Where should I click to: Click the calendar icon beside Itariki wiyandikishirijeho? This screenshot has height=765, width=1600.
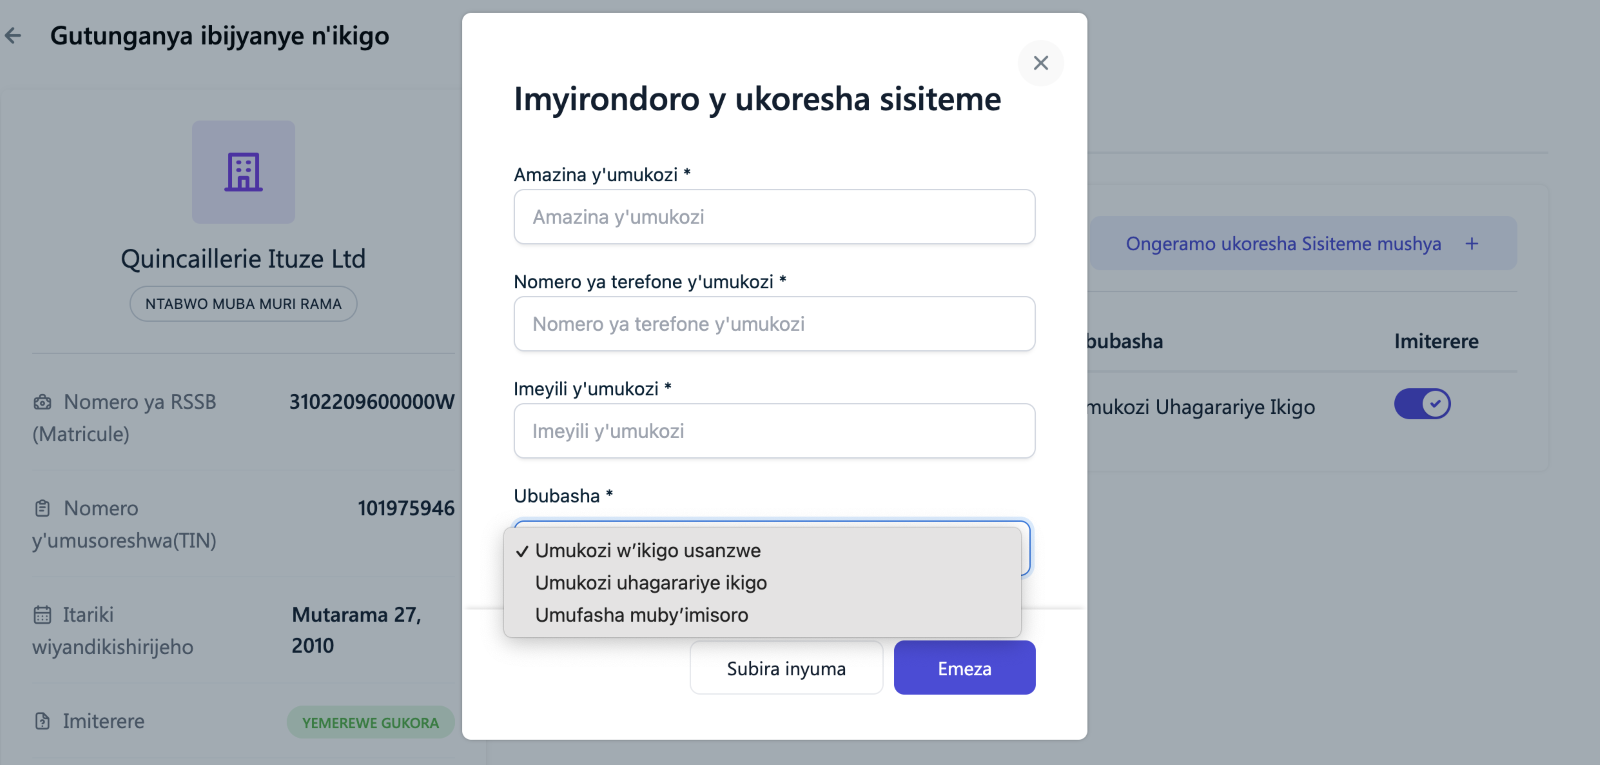point(42,615)
